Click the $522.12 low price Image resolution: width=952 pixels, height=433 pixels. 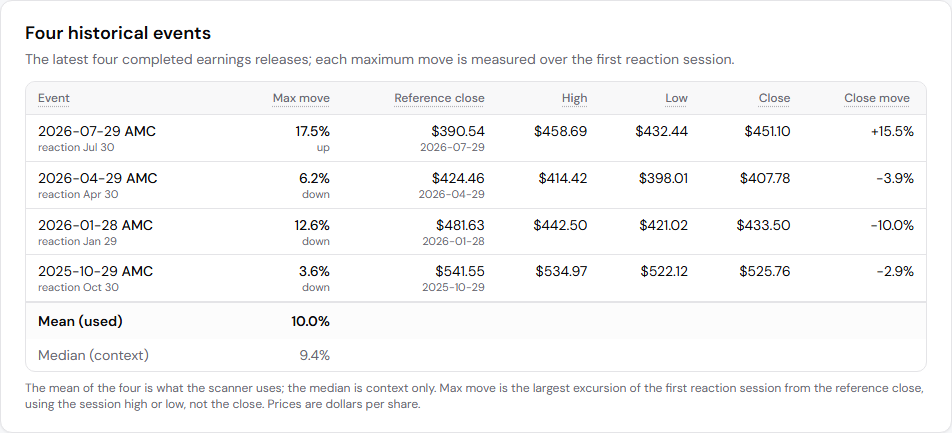click(x=664, y=271)
